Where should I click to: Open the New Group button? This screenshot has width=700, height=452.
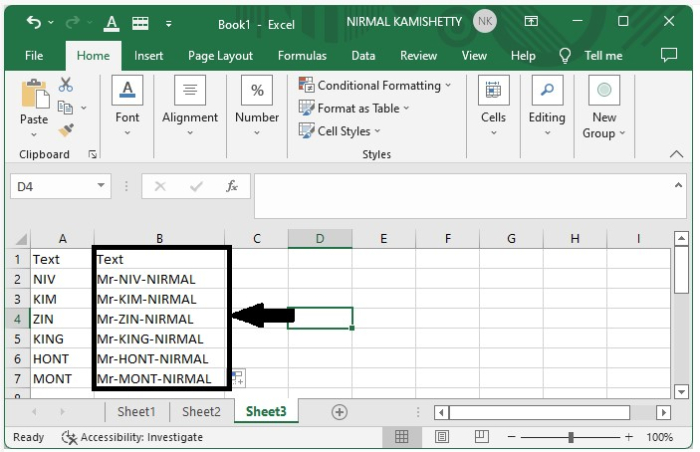coord(604,107)
